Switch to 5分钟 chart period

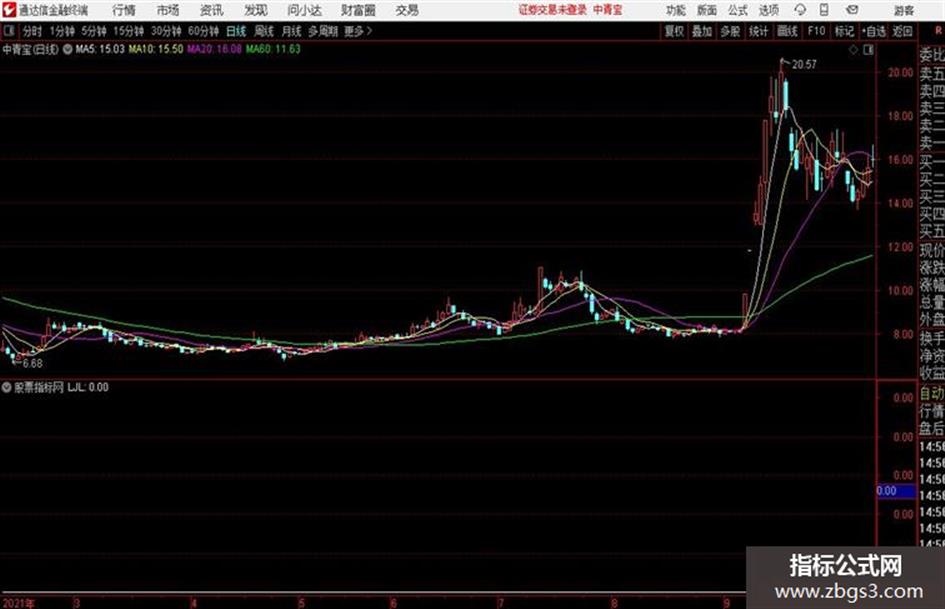[94, 31]
